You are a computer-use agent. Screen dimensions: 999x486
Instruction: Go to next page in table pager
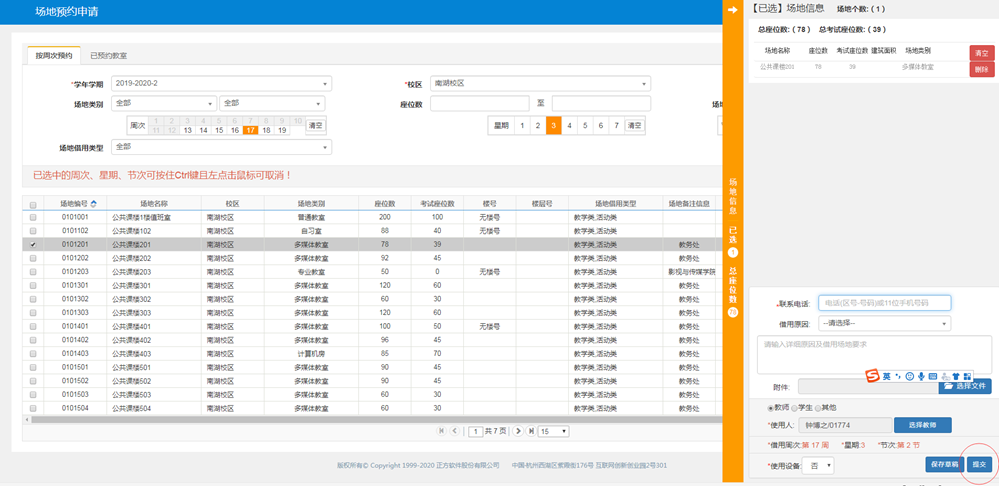[x=518, y=431]
